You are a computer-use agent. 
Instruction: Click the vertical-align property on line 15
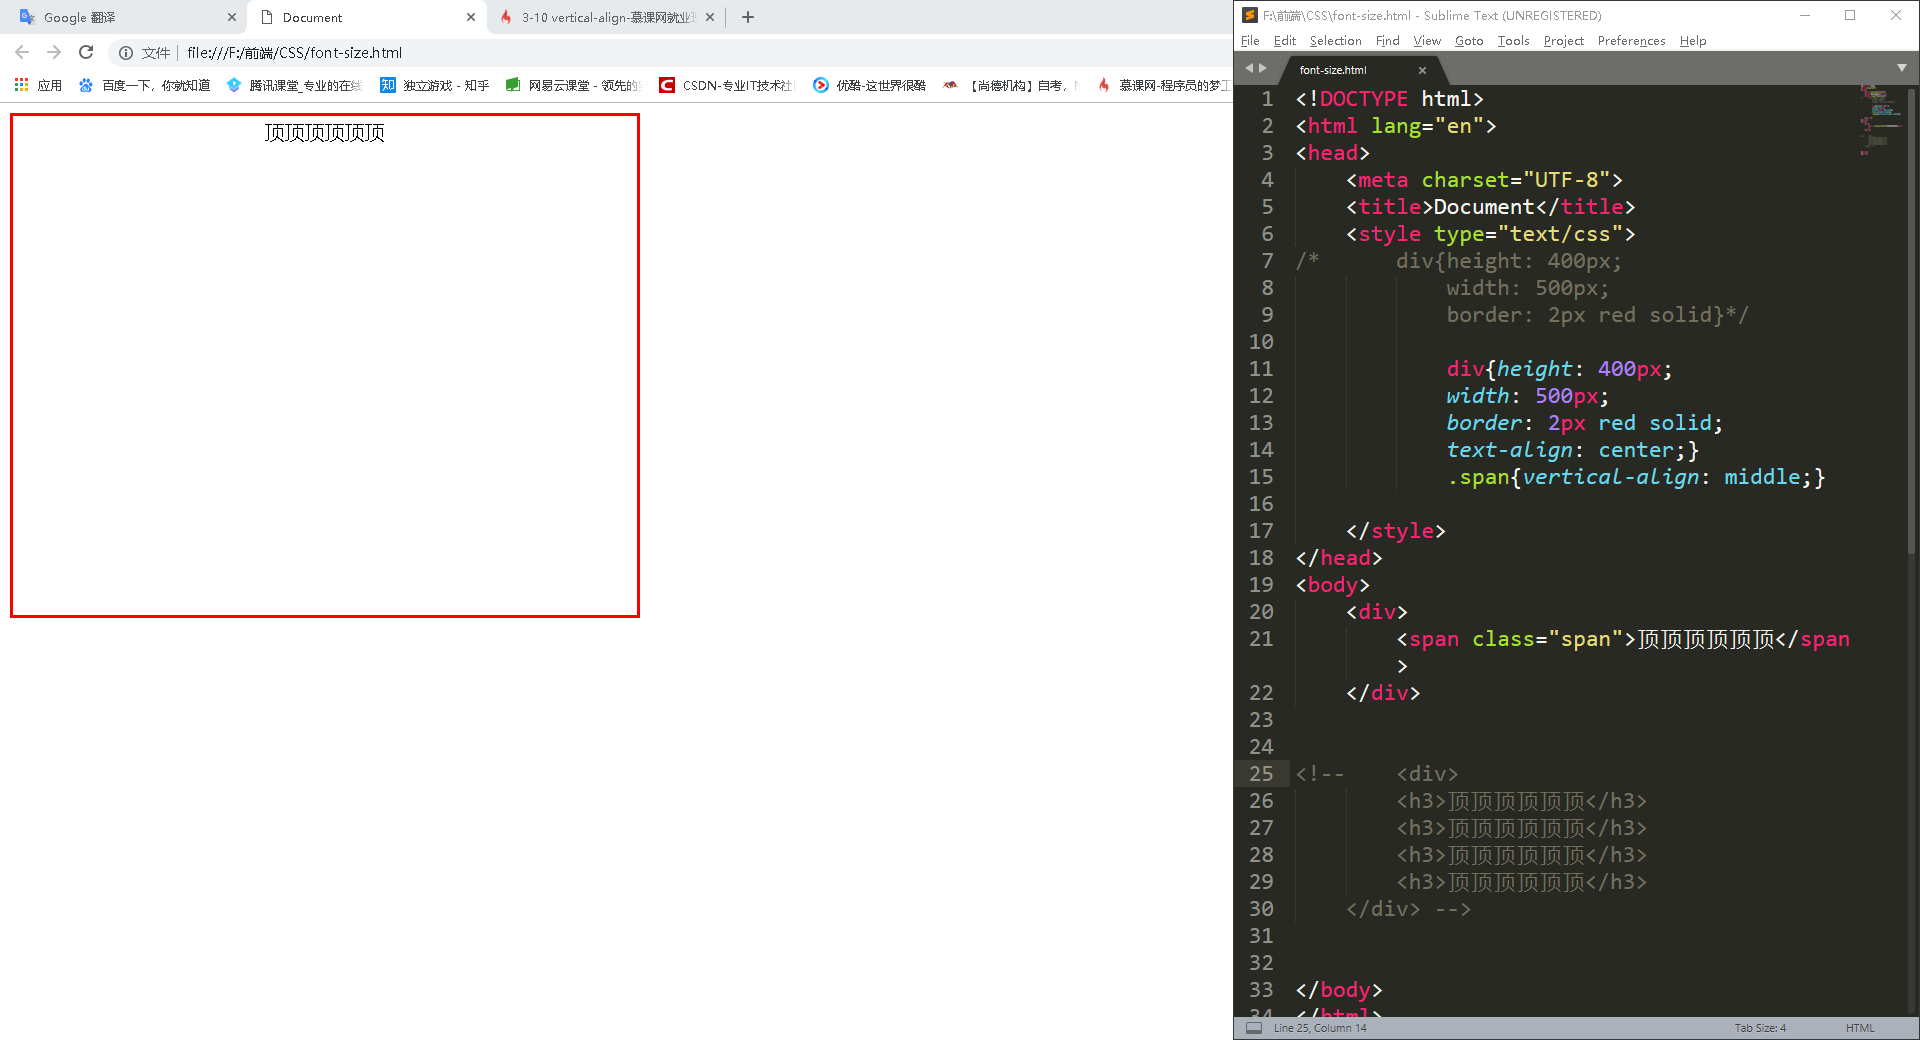[1610, 477]
